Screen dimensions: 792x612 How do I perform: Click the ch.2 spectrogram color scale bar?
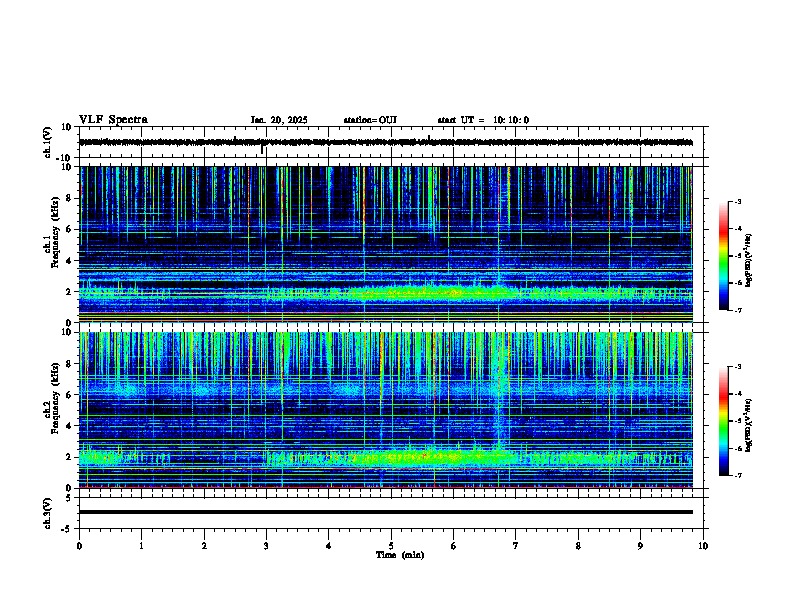723,421
